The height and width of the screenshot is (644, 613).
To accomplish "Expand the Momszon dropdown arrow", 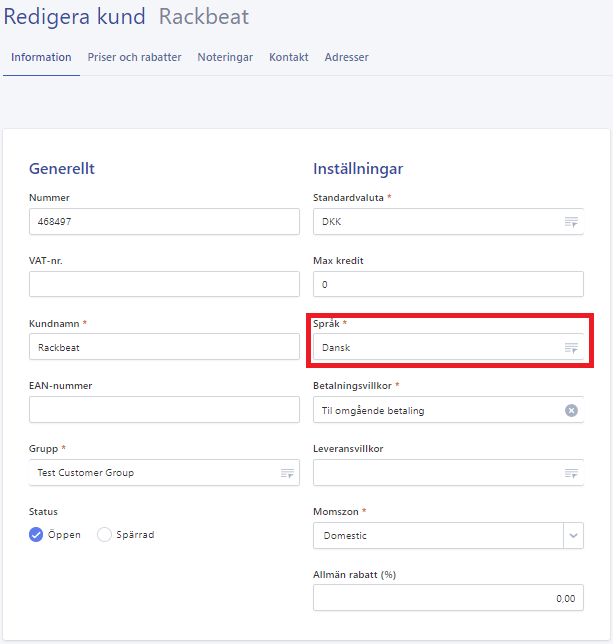I will point(573,536).
